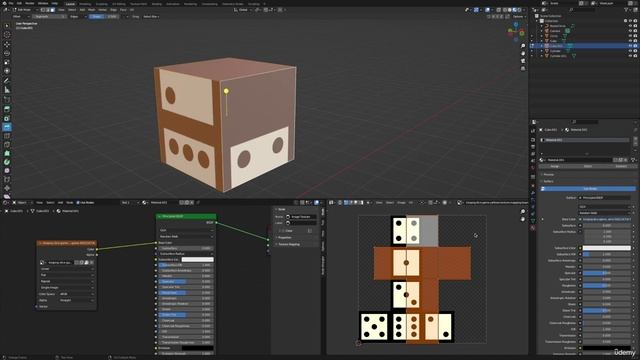Select the Cursor tool in viewport toolbar

click(7, 35)
